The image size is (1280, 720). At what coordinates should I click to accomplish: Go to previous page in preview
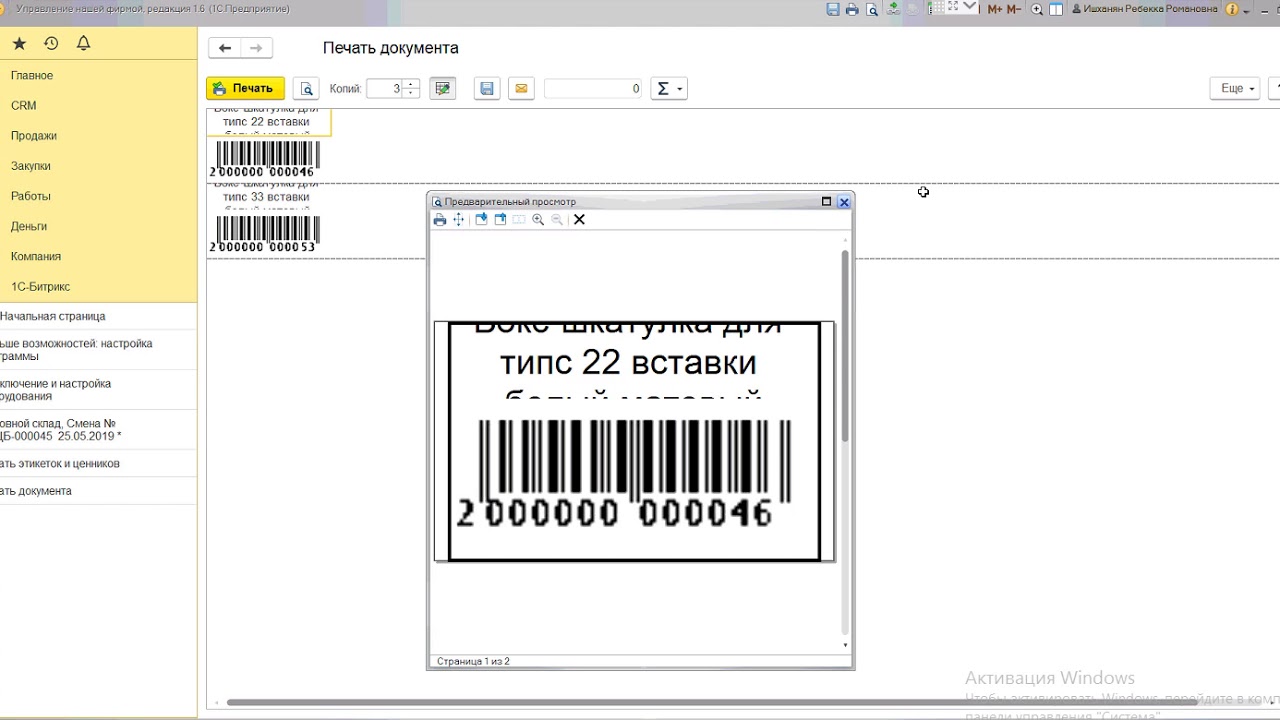pyautogui.click(x=501, y=220)
